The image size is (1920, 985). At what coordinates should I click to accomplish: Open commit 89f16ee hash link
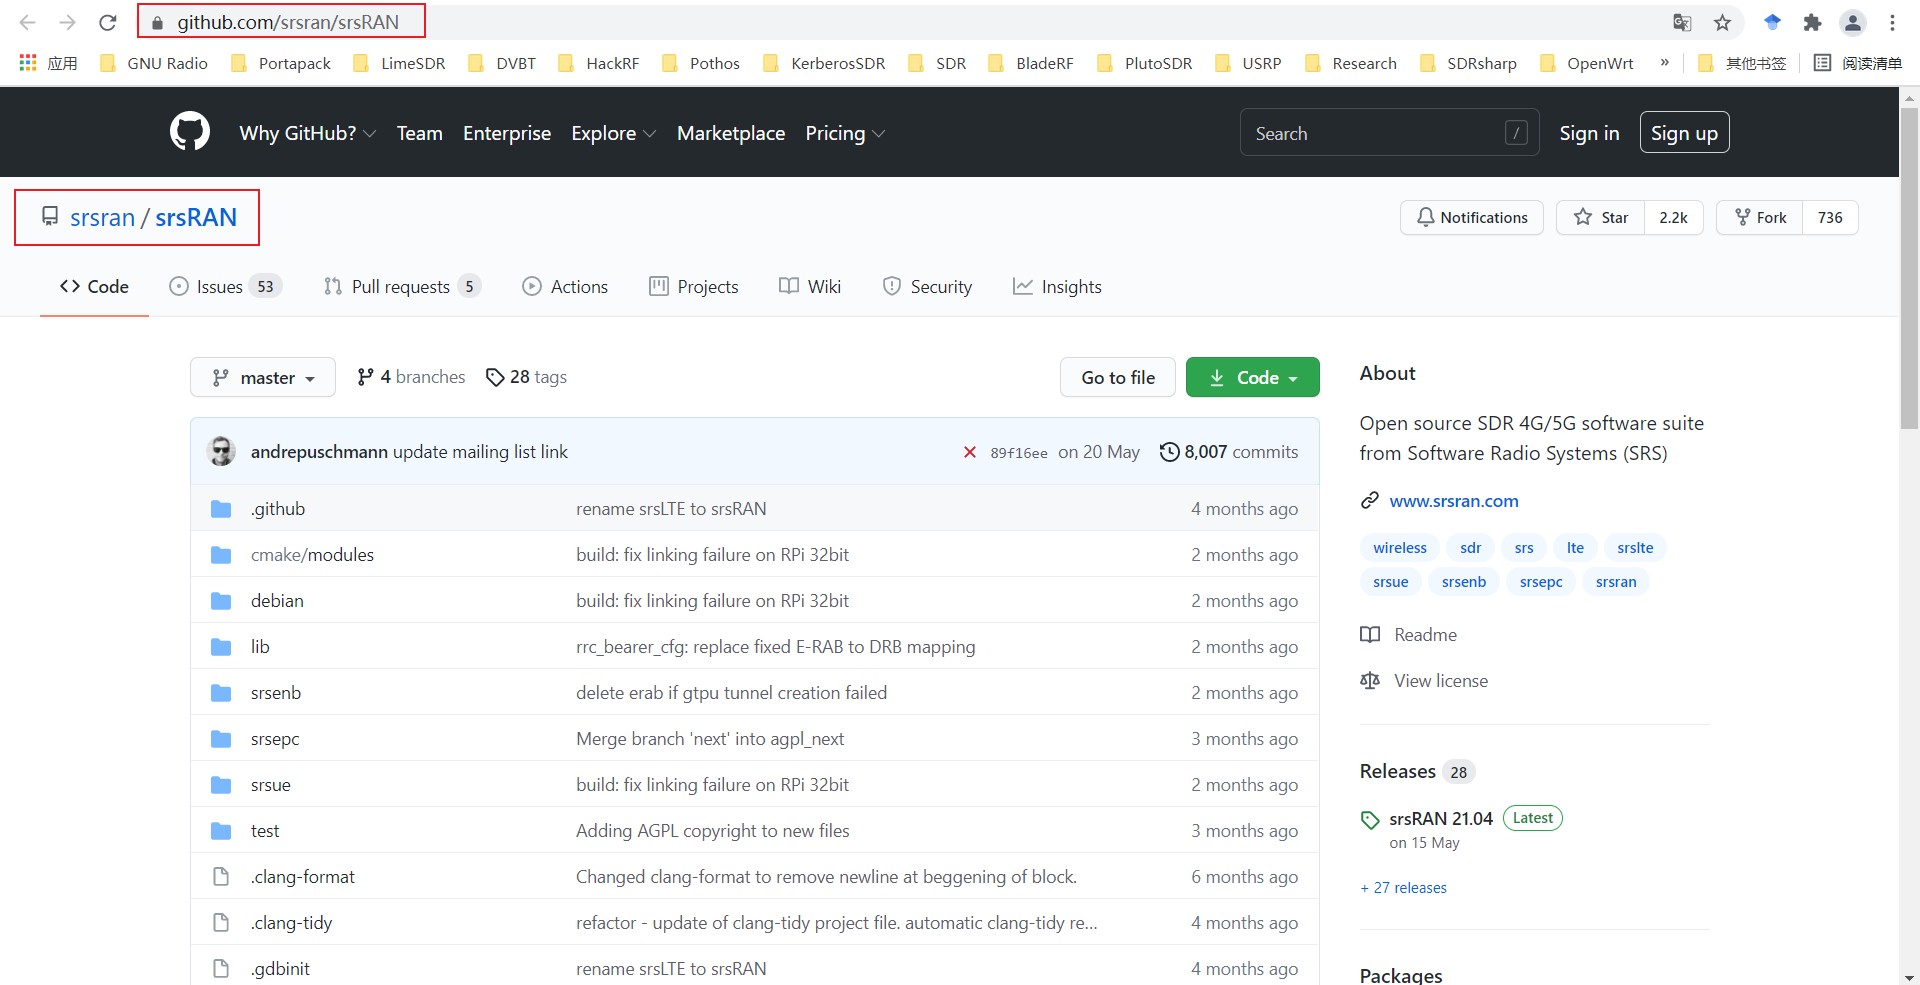pos(1019,453)
